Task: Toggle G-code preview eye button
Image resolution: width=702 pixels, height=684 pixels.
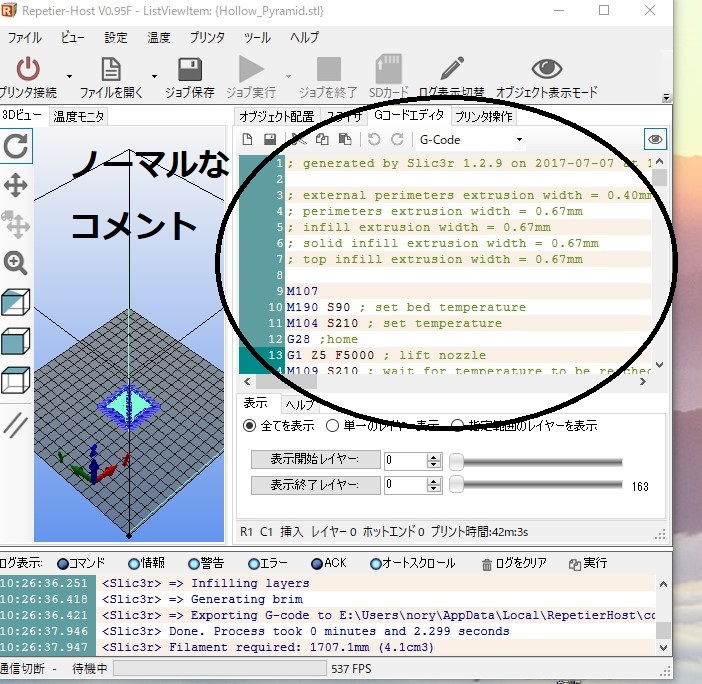Action: click(655, 139)
